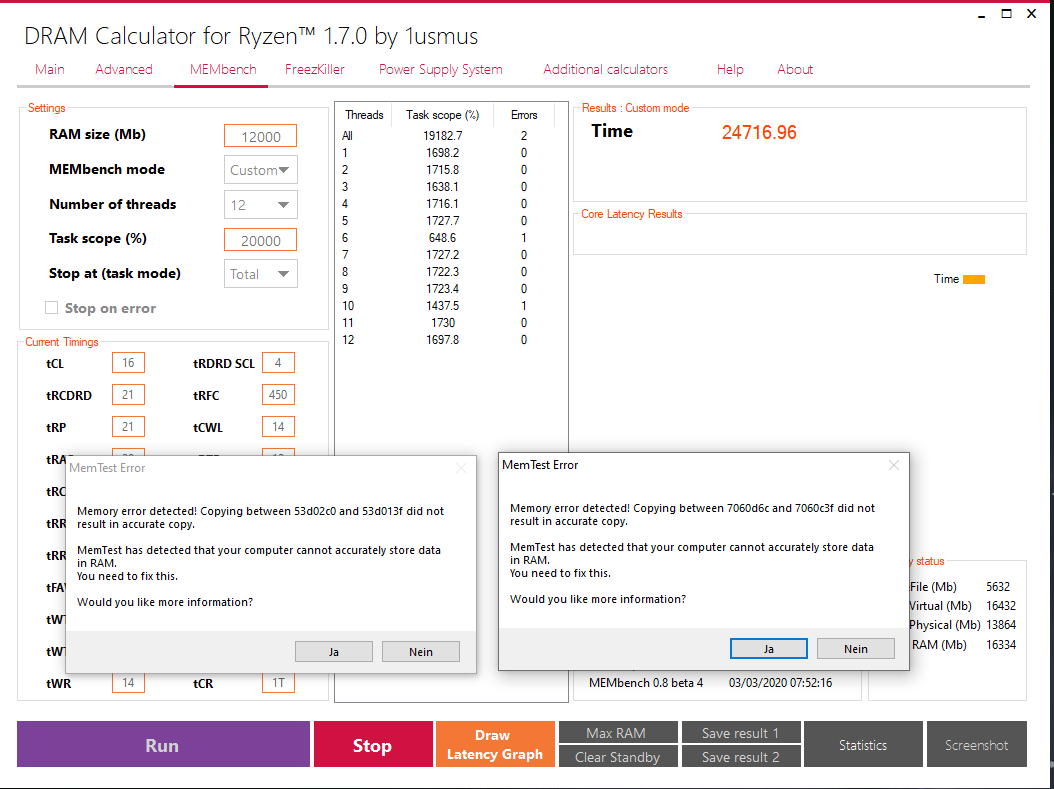Screen dimensions: 1054x789
Task: Open the About tab
Action: pyautogui.click(x=795, y=69)
